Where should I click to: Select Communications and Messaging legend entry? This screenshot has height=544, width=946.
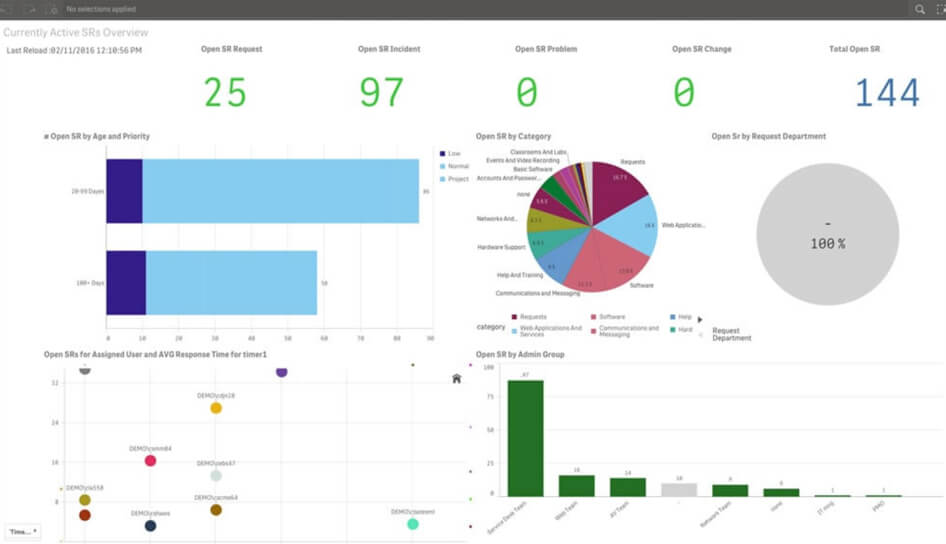[x=625, y=331]
